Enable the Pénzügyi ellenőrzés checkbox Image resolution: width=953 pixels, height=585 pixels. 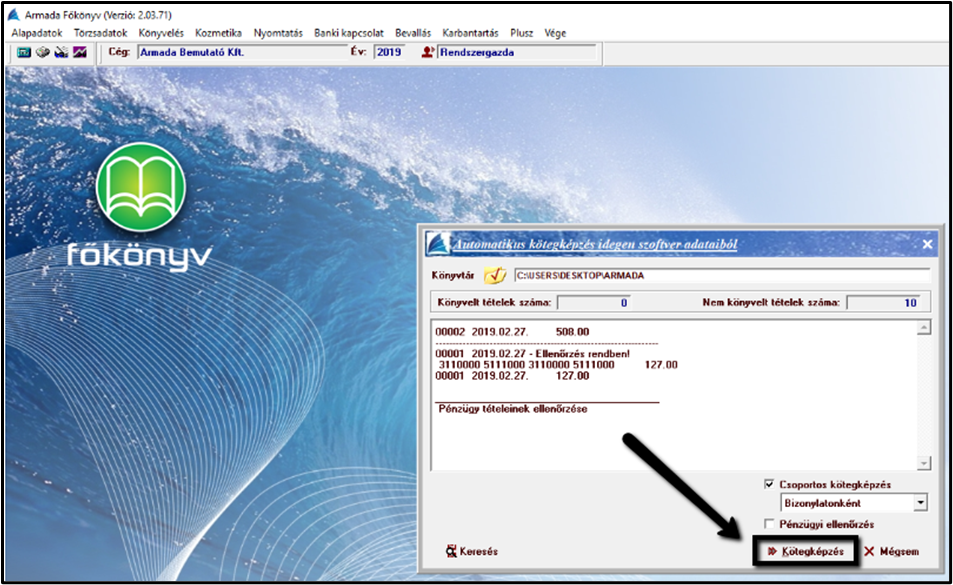coord(769,524)
